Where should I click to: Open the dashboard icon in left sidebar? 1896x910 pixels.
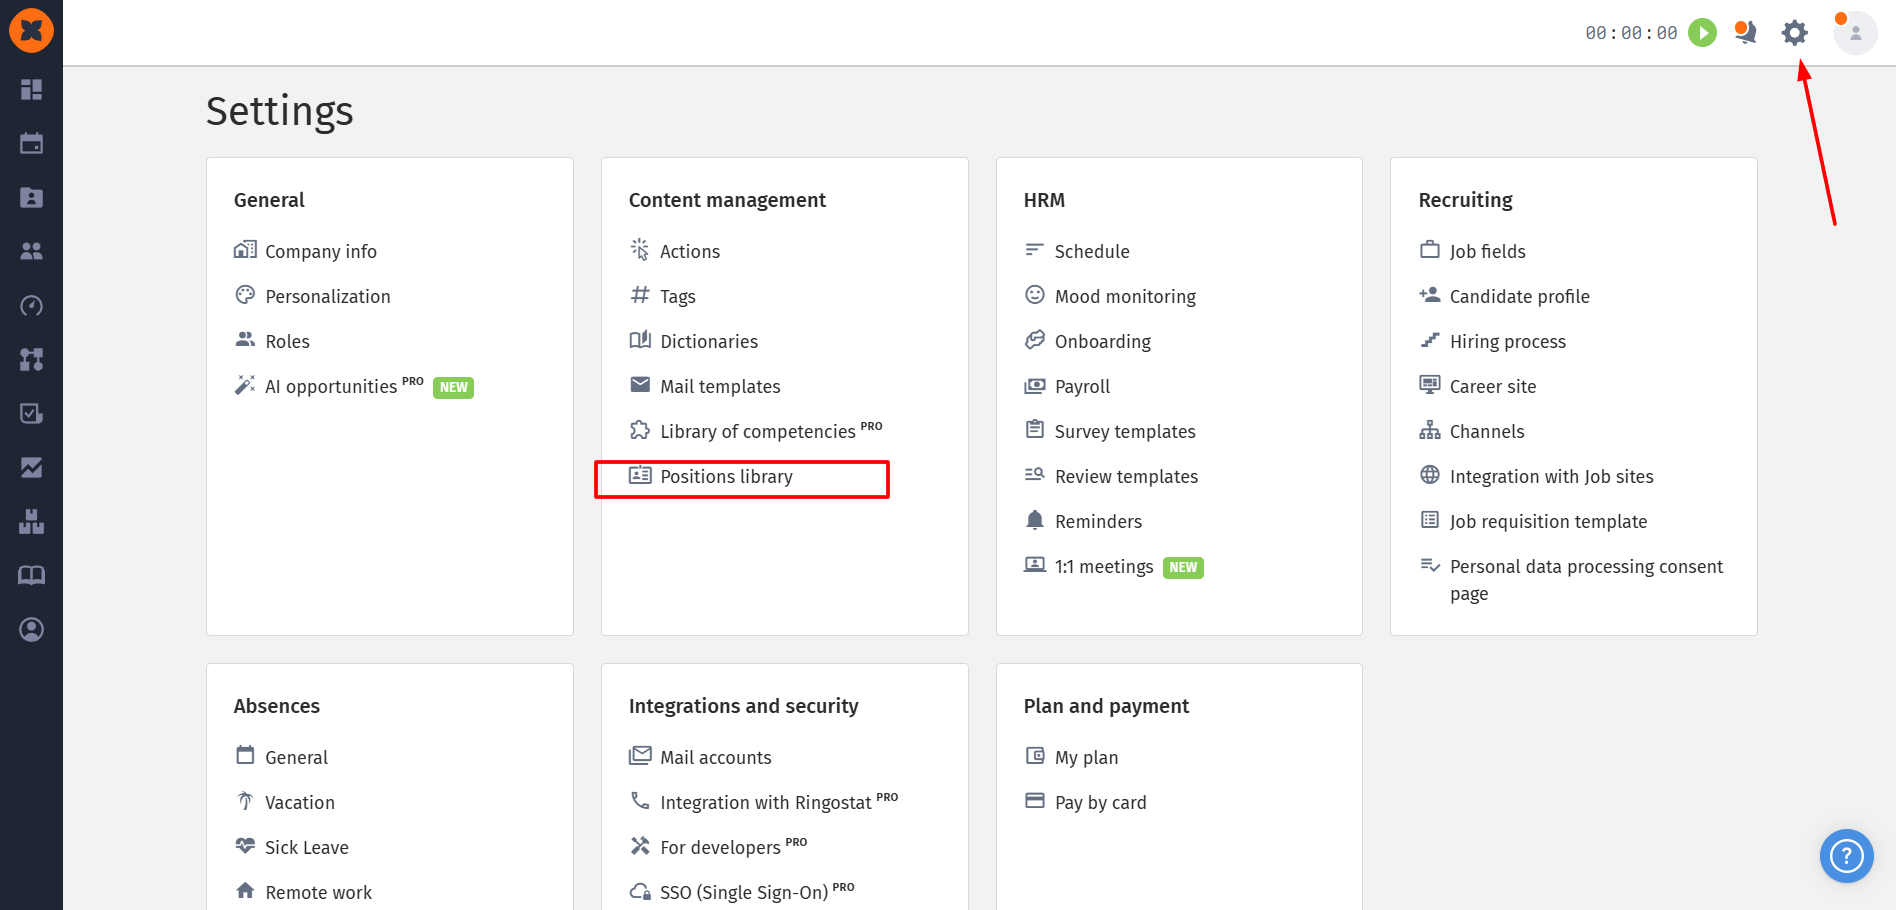tap(31, 90)
